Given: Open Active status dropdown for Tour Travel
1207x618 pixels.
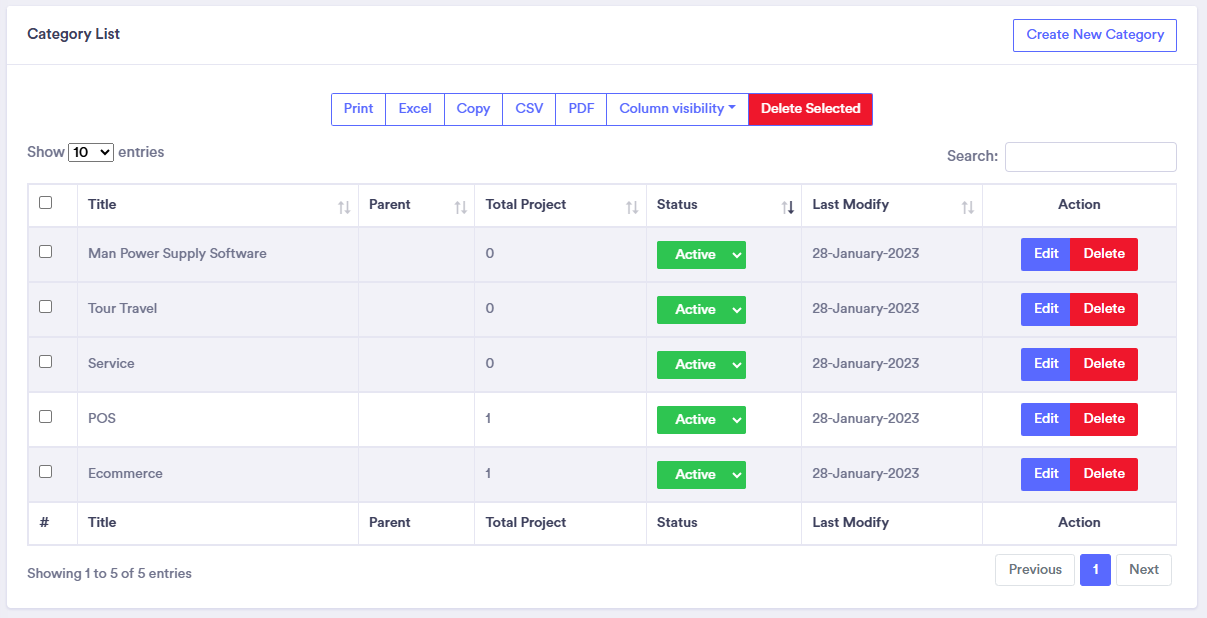Looking at the screenshot, I should (x=701, y=310).
